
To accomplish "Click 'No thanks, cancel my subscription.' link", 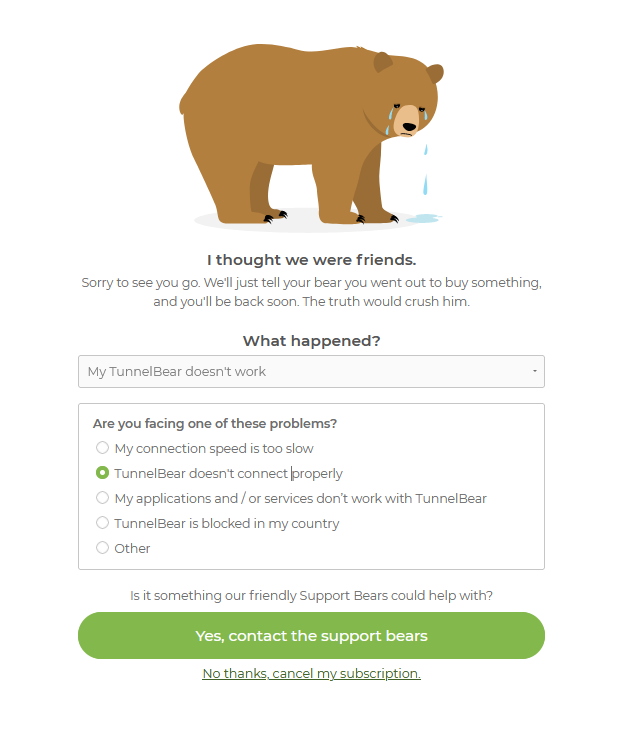I will coord(311,673).
